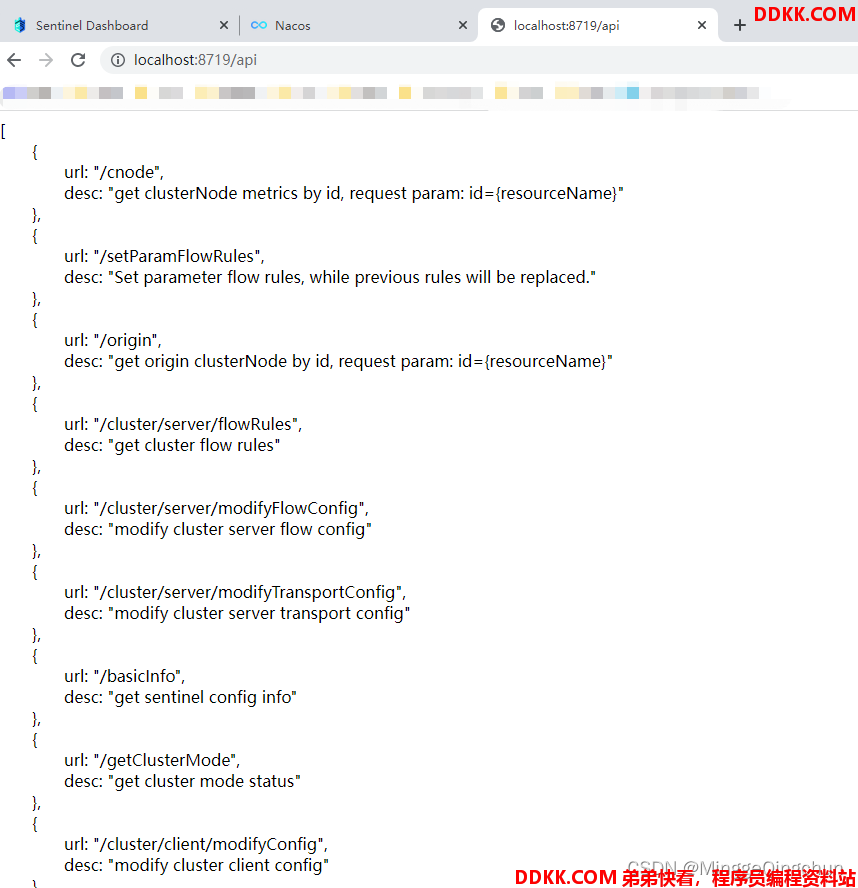The width and height of the screenshot is (858, 888).
Task: Select the url "/getClusterMode" line
Action: pos(152,761)
